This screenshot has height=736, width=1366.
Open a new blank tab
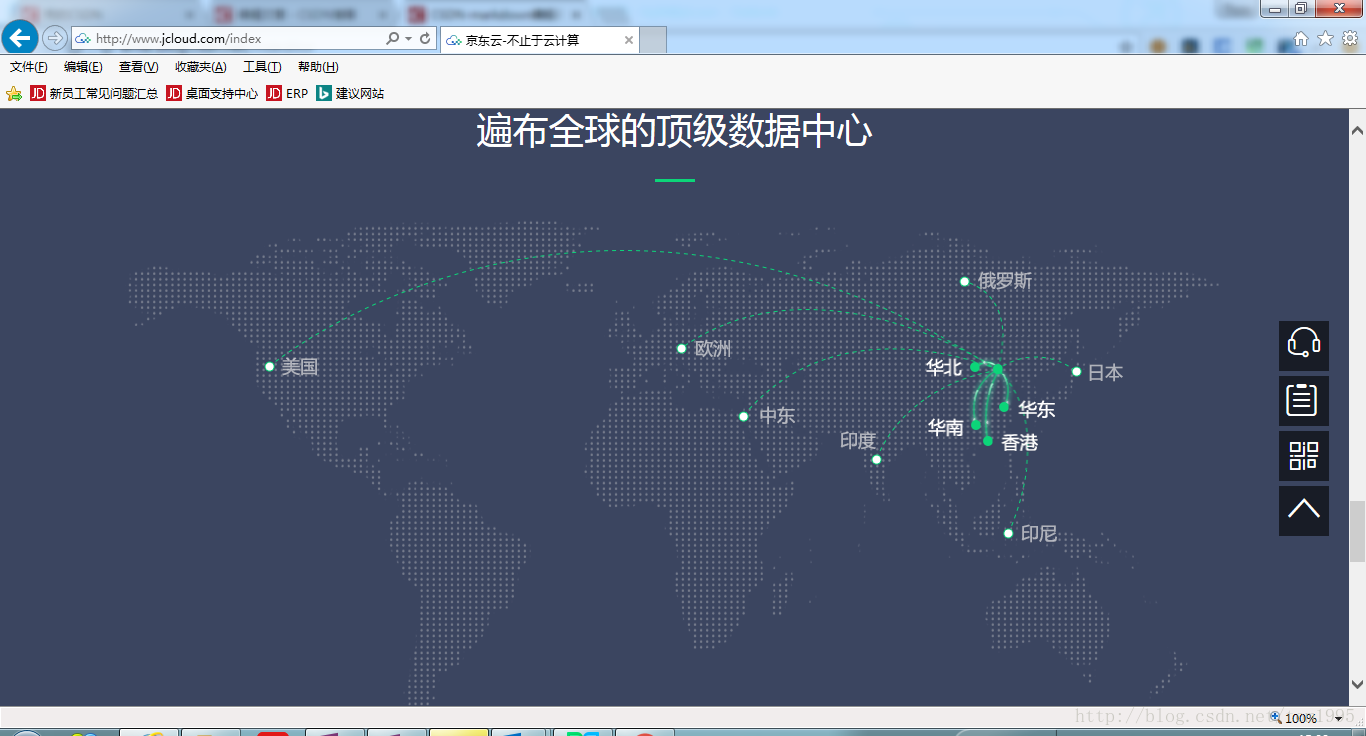pos(653,40)
